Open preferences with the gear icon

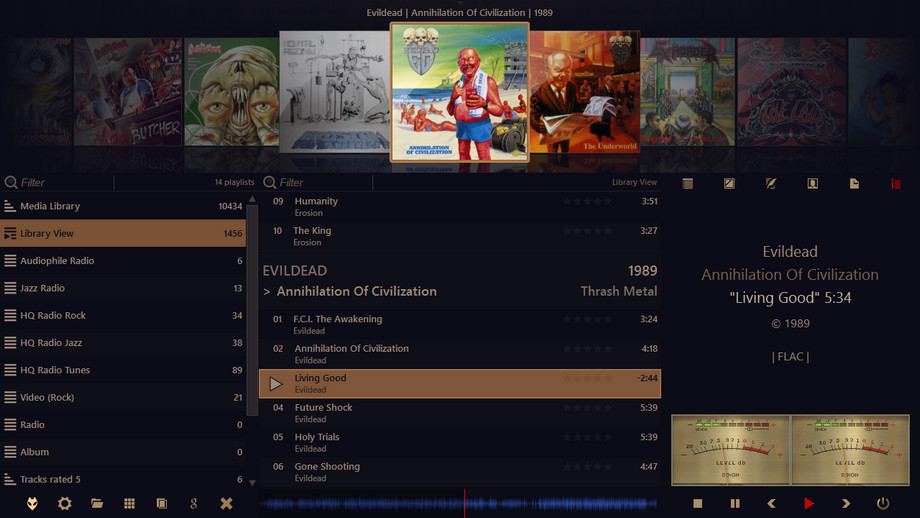(65, 503)
